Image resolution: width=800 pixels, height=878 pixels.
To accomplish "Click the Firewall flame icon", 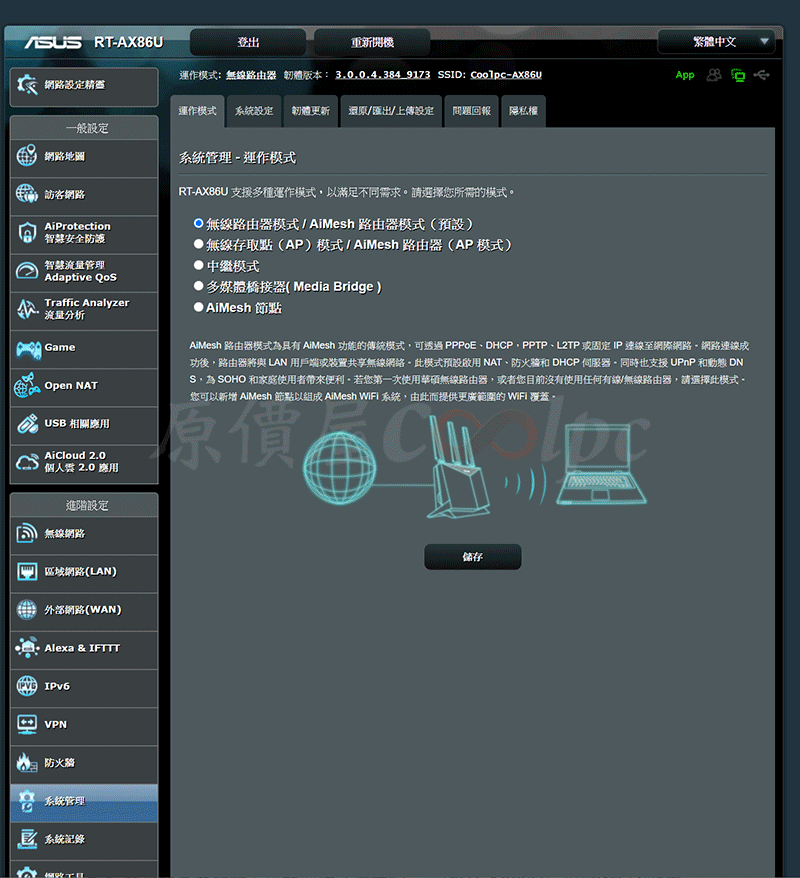I will tap(27, 762).
